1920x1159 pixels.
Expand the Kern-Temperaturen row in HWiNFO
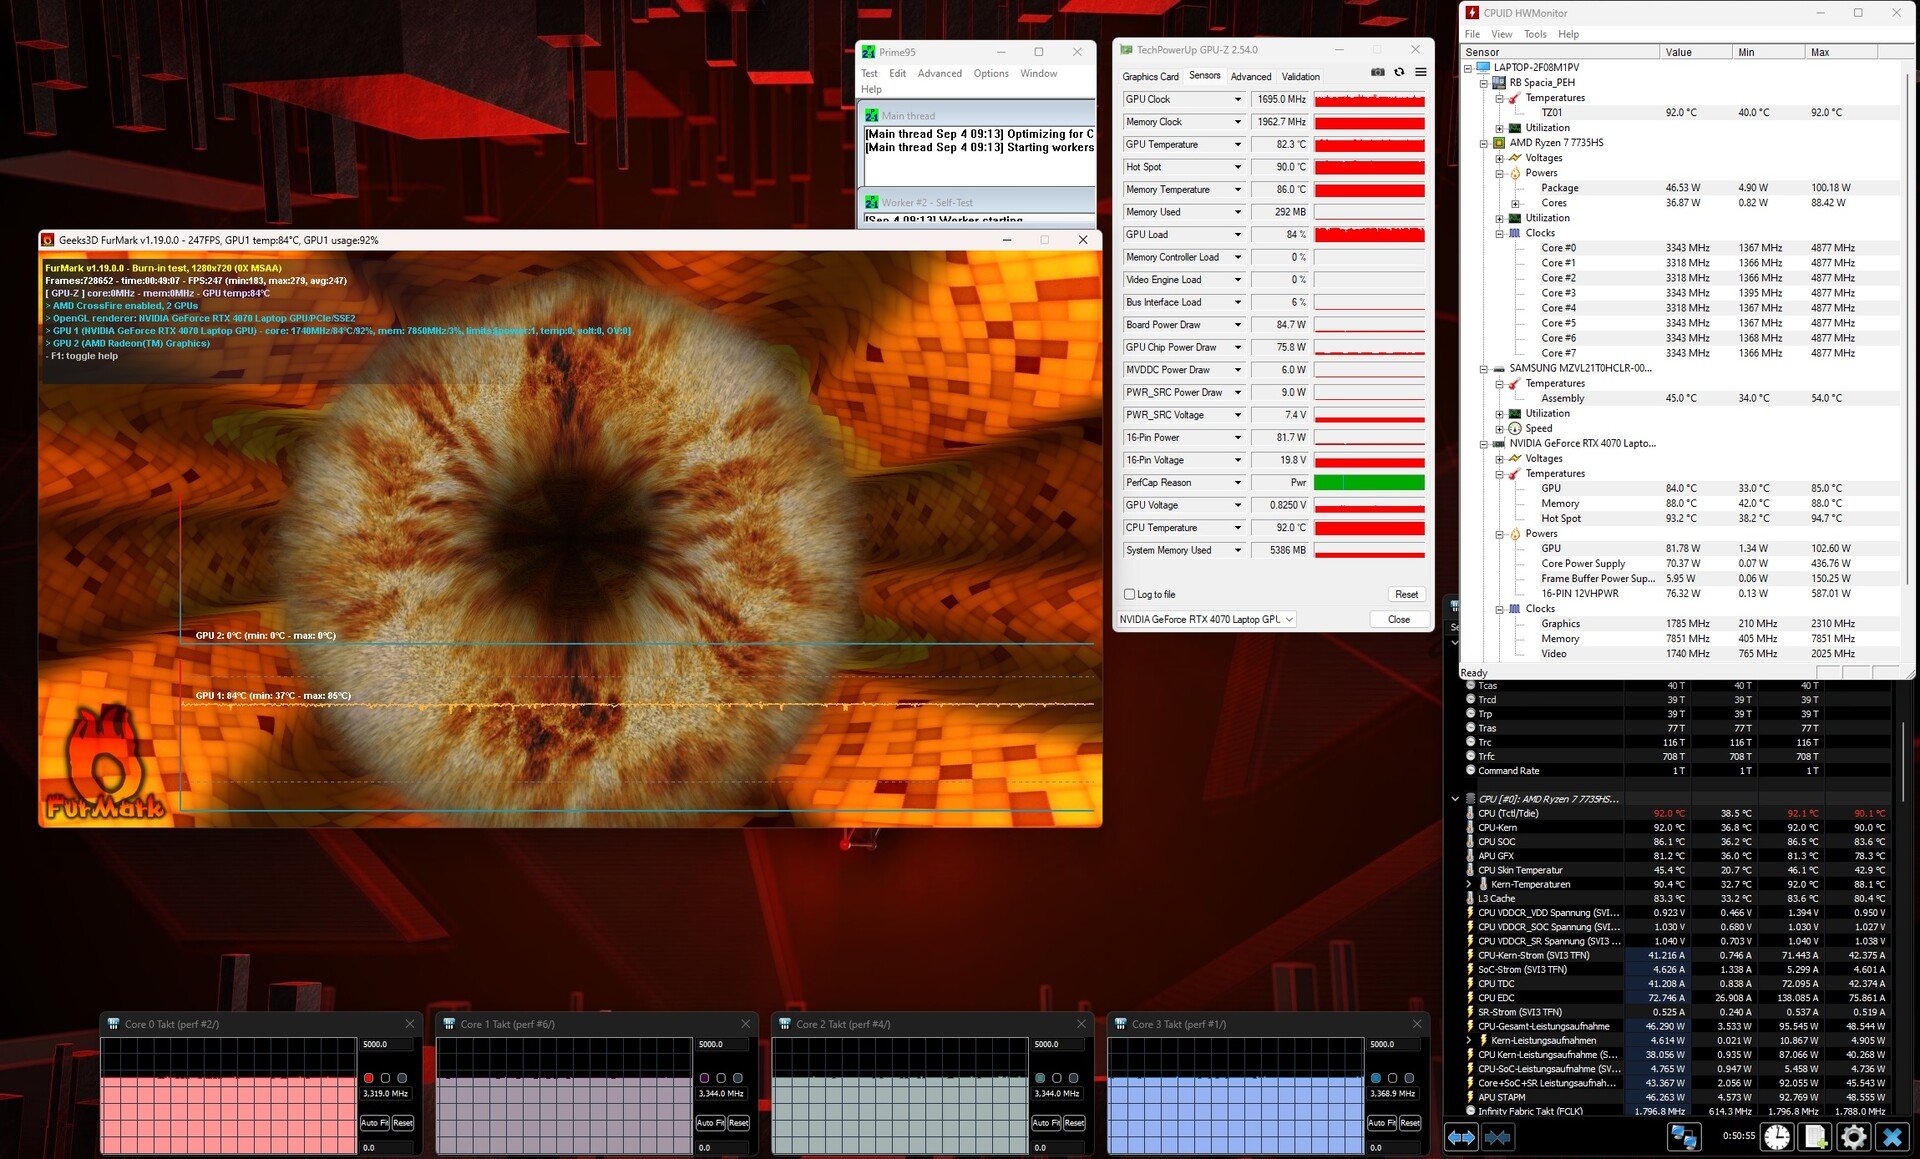(1468, 884)
